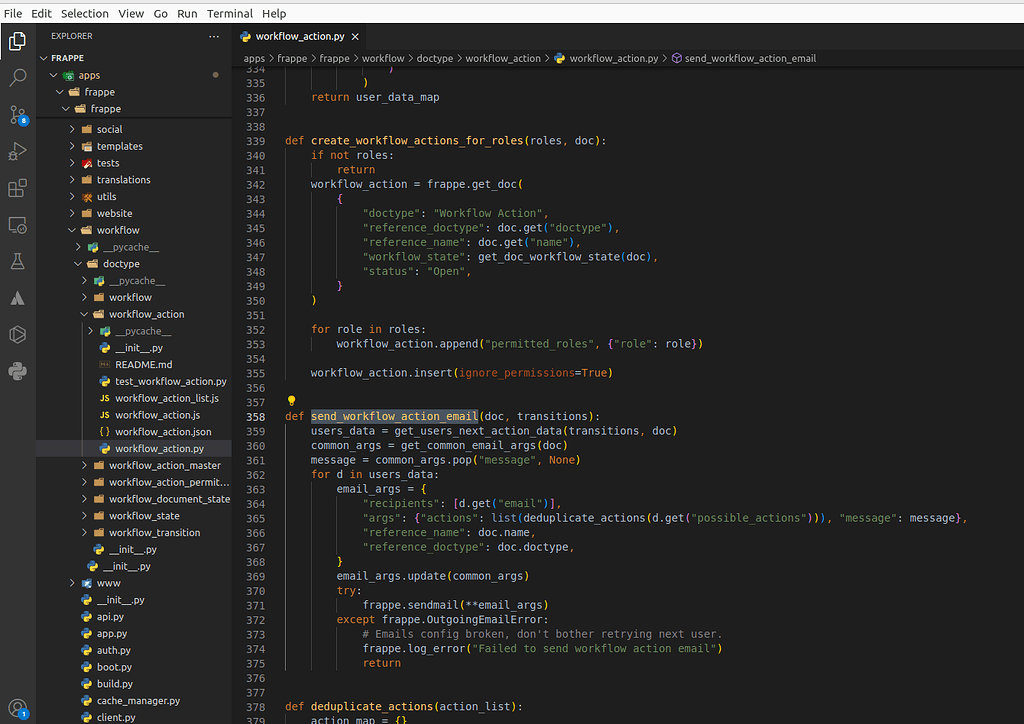1024x724 pixels.
Task: Click the lightbulb code action on line 357
Action: coord(291,400)
